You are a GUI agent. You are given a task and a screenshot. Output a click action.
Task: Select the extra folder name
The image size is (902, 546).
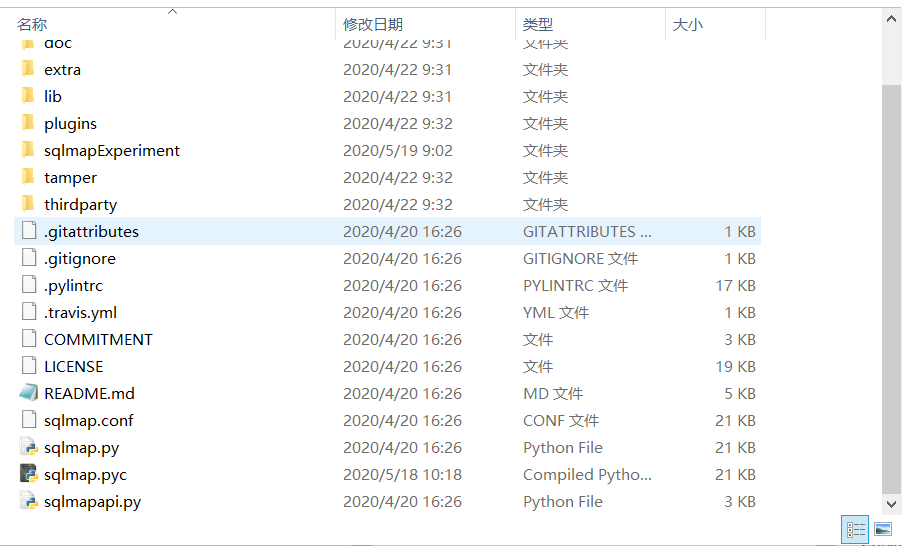coord(62,70)
